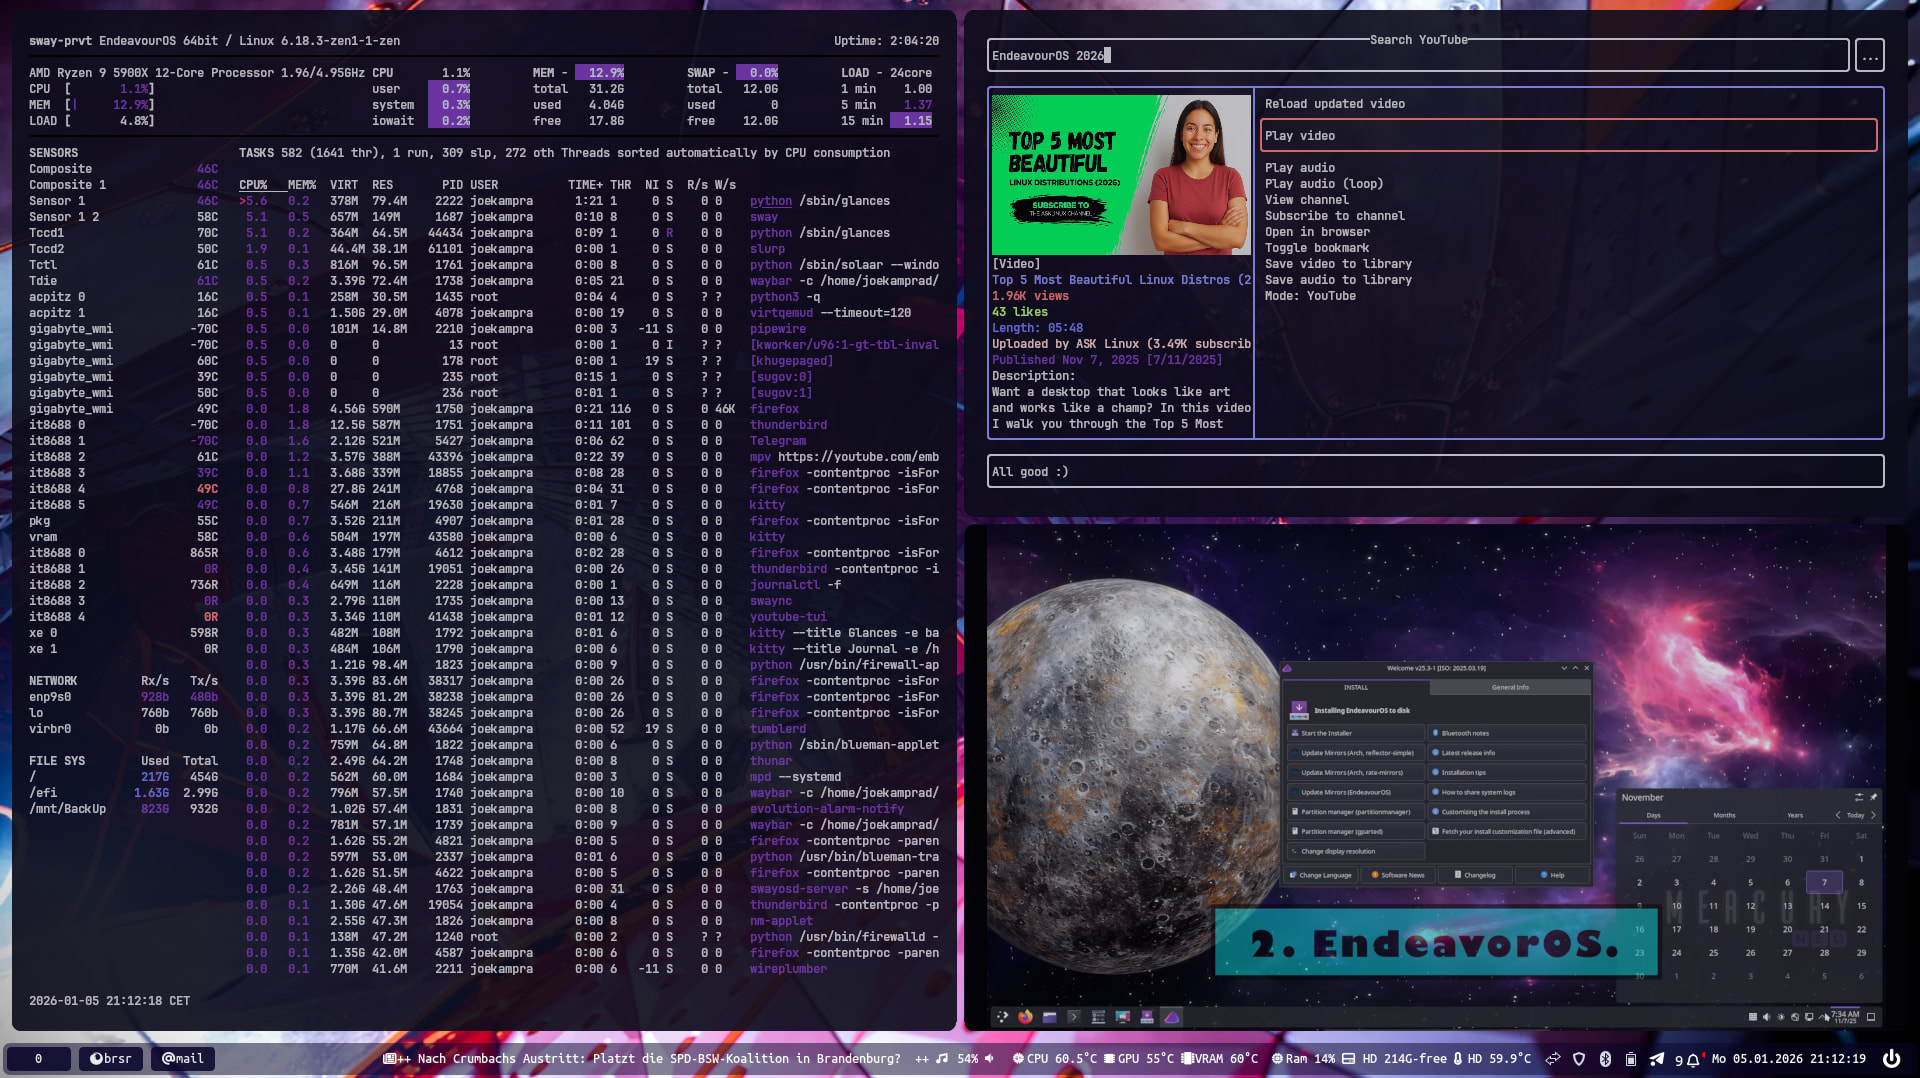Open the Bluetooth icon in the status bar
The image size is (1920, 1078).
click(x=1605, y=1059)
